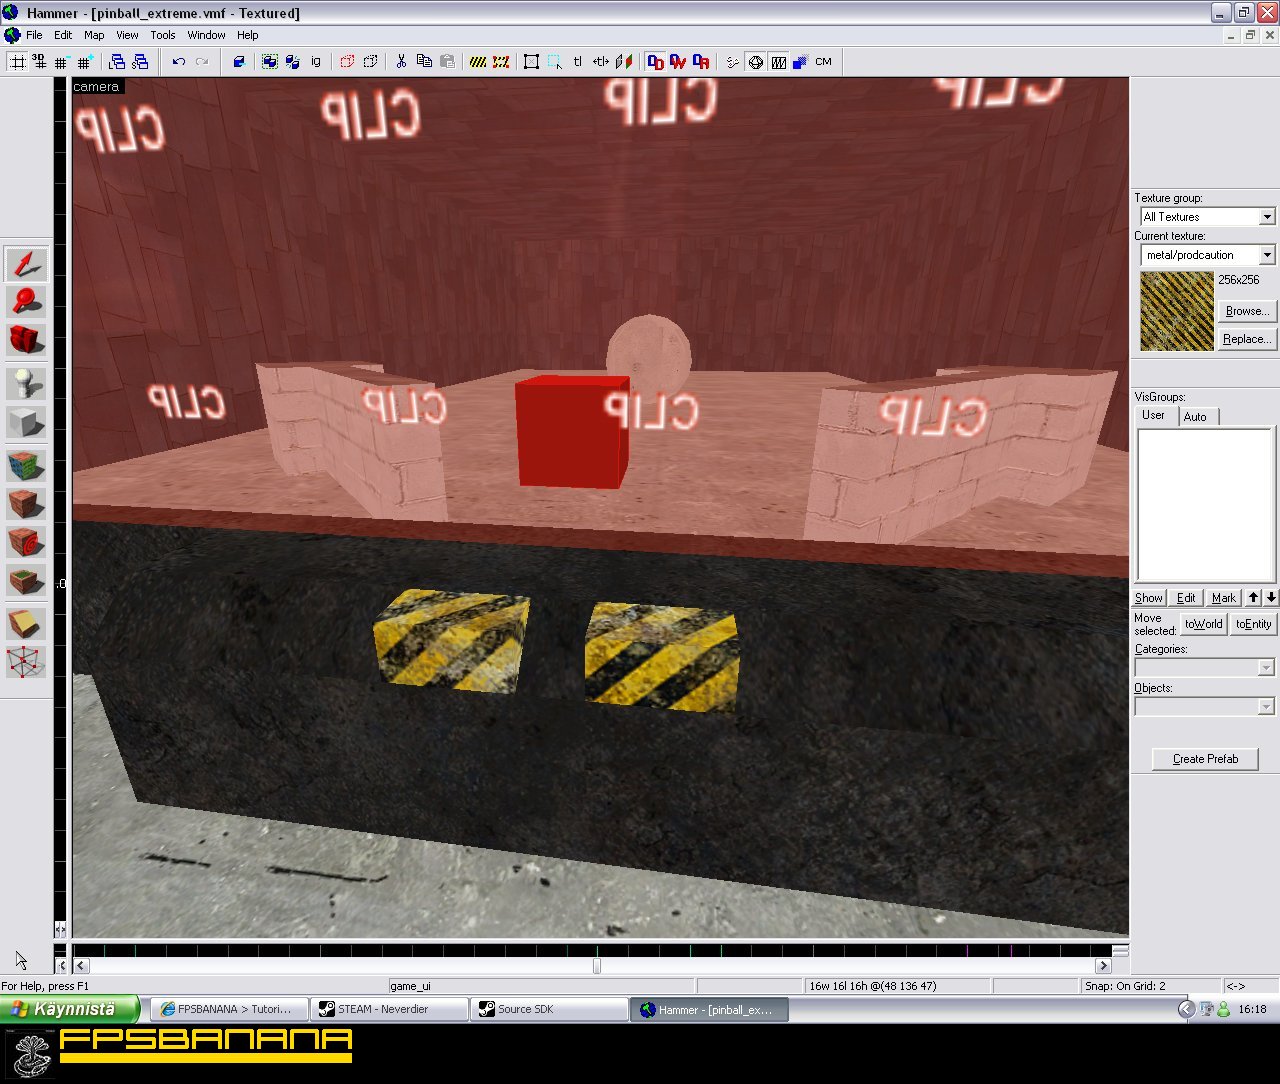Open the Categories dropdown
Viewport: 1280px width, 1084px height.
[1204, 668]
